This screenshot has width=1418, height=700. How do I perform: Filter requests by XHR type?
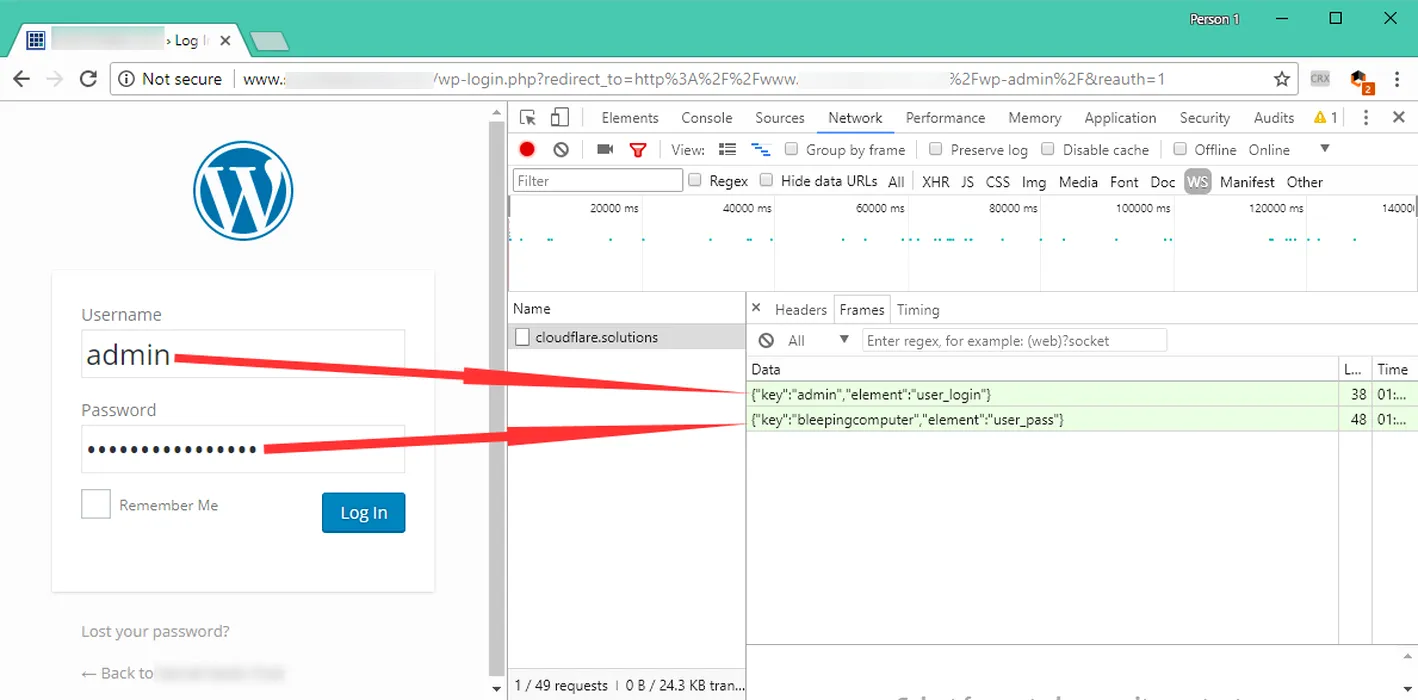pyautogui.click(x=936, y=182)
